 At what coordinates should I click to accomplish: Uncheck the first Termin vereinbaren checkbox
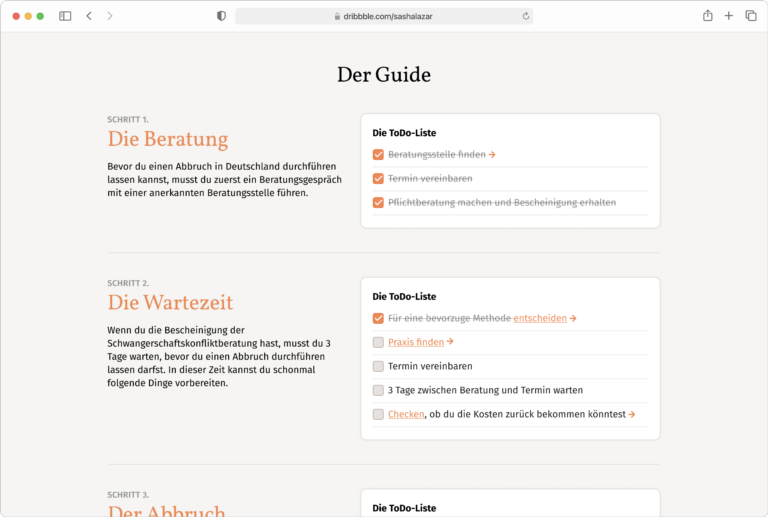(378, 179)
